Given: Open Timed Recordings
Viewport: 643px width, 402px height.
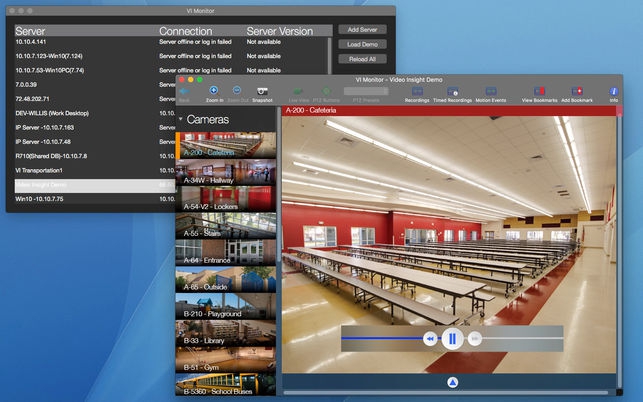Looking at the screenshot, I should coord(453,93).
